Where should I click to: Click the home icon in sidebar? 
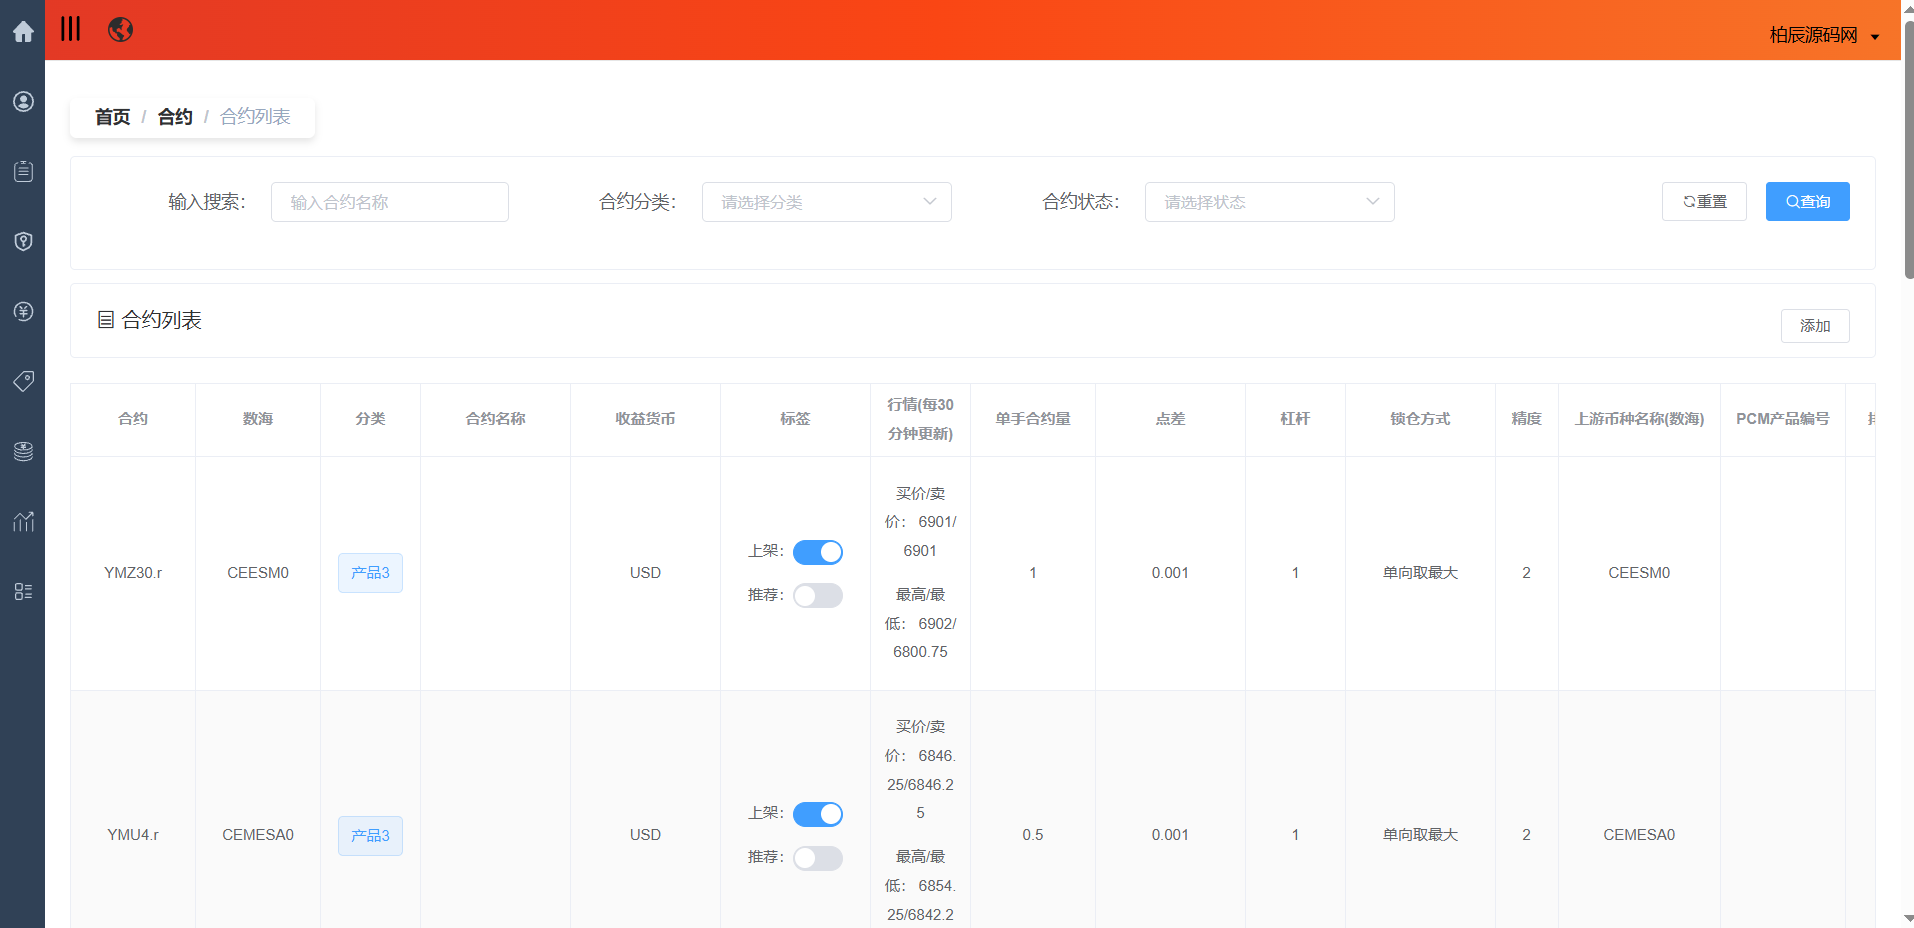(23, 32)
